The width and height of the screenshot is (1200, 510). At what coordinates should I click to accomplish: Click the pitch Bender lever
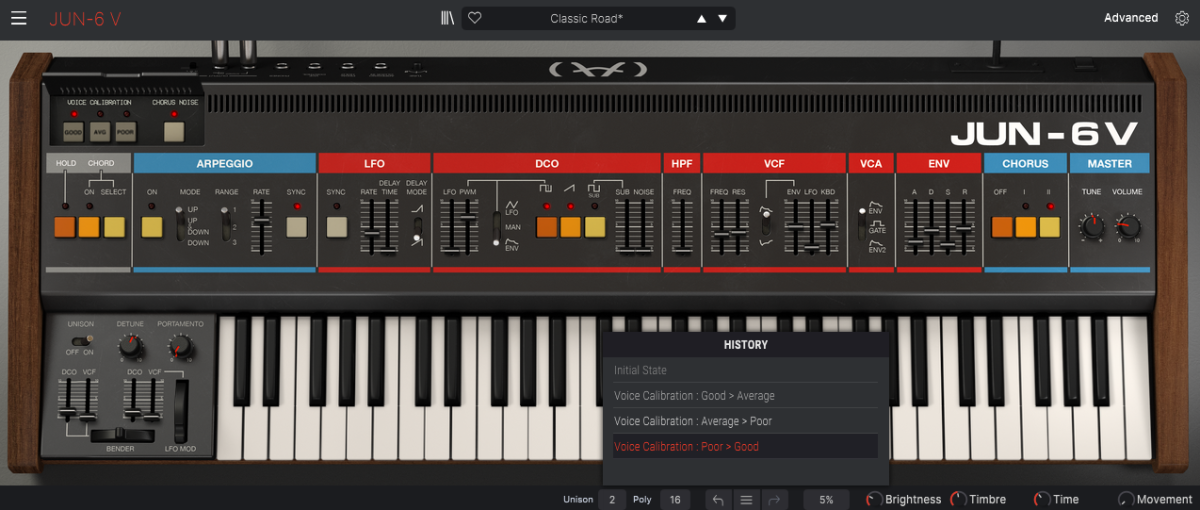coord(122,435)
